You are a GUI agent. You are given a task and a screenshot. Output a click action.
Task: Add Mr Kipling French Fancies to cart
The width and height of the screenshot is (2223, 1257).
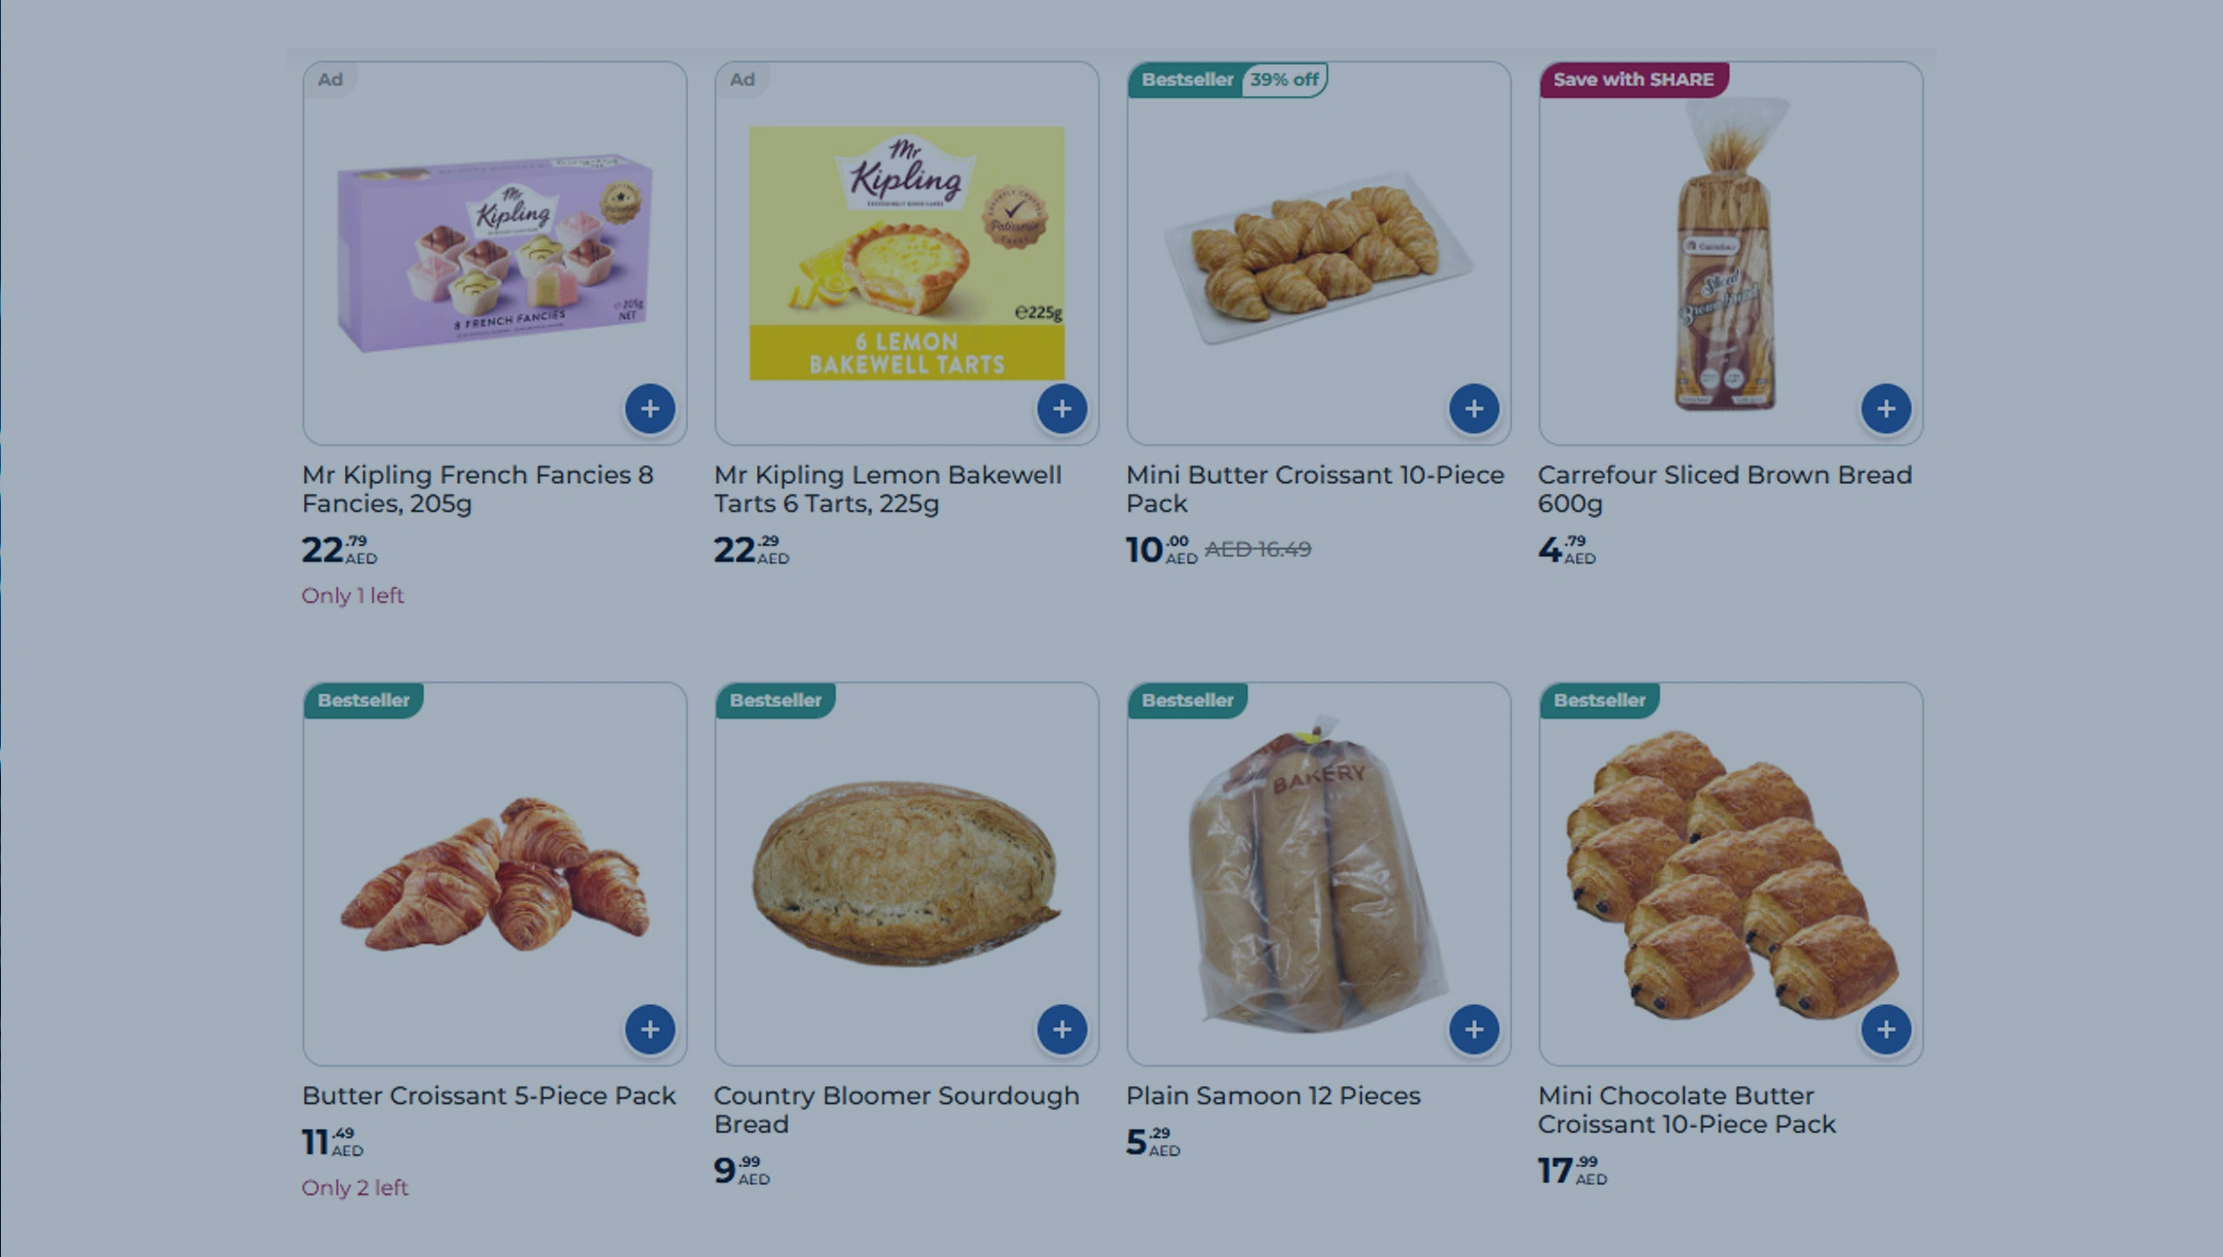650,409
